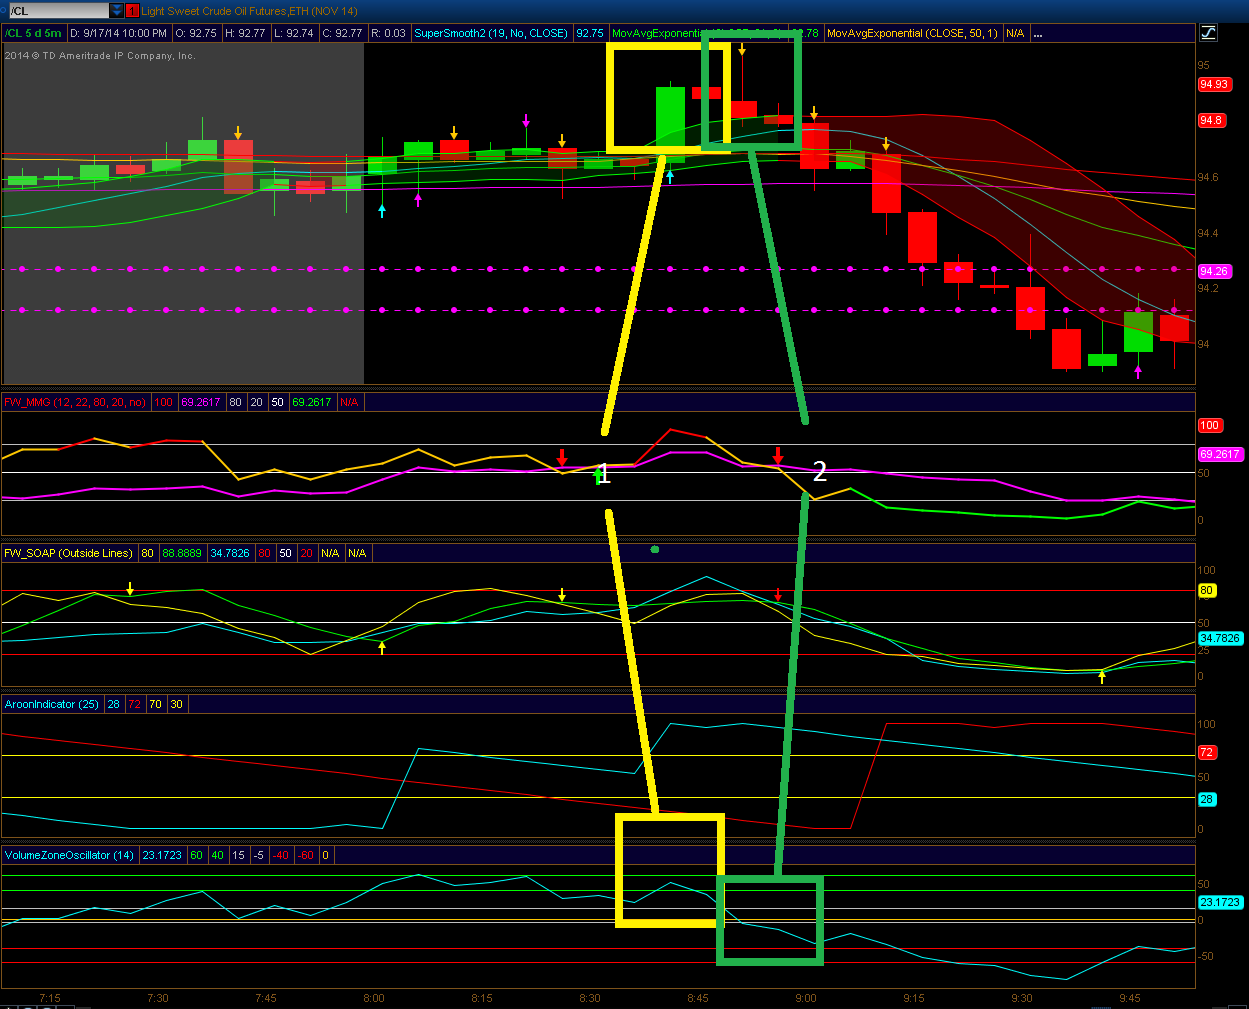Screen dimensions: 1249x1009
Task: Open MovAvgExponential (CLOSE, 50, 1) study label
Action: (912, 33)
